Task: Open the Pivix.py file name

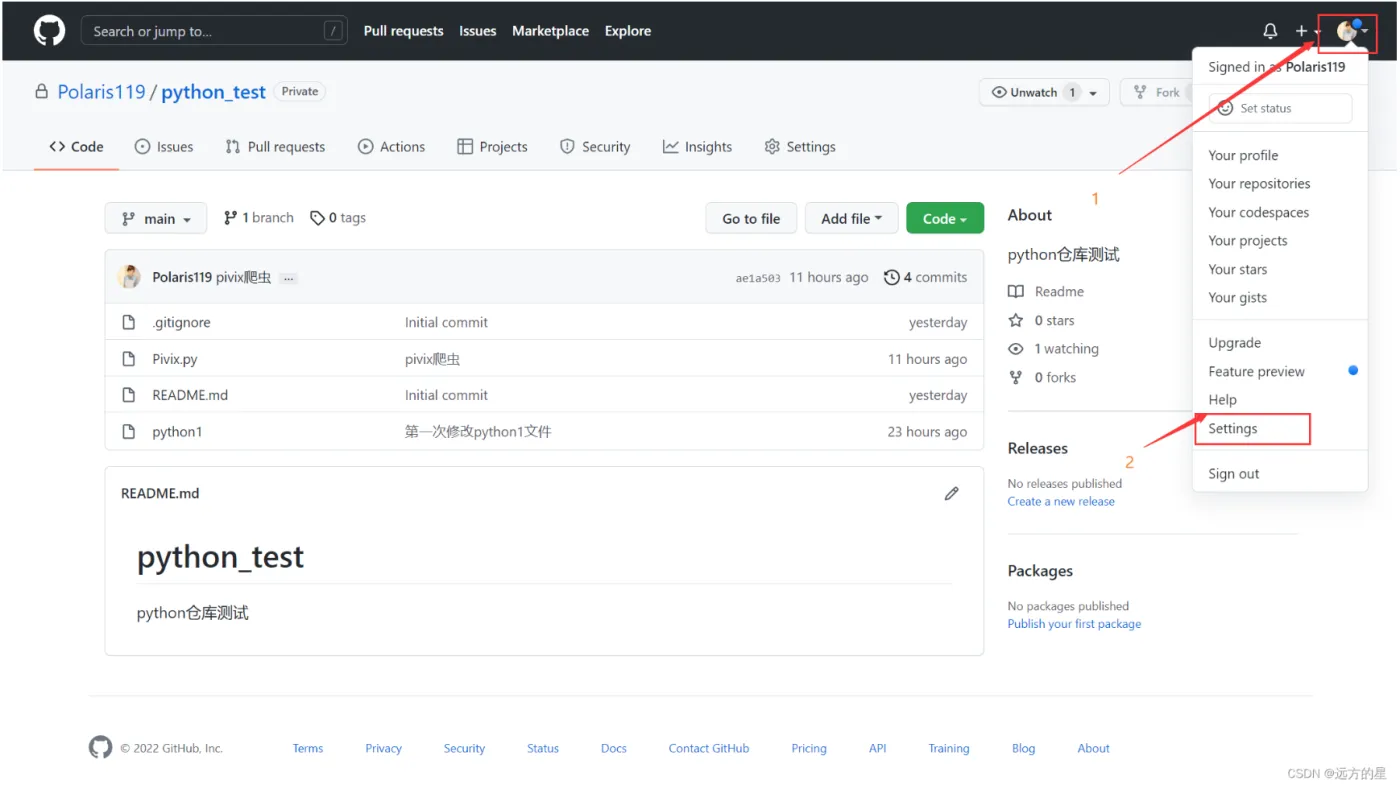Action: click(175, 359)
